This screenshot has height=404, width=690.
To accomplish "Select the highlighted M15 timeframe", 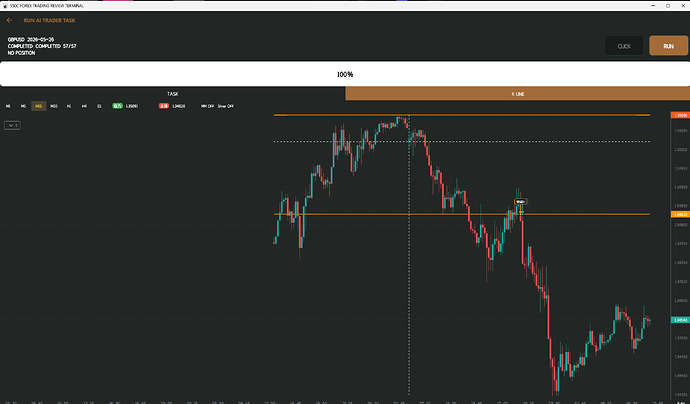I will (x=39, y=106).
